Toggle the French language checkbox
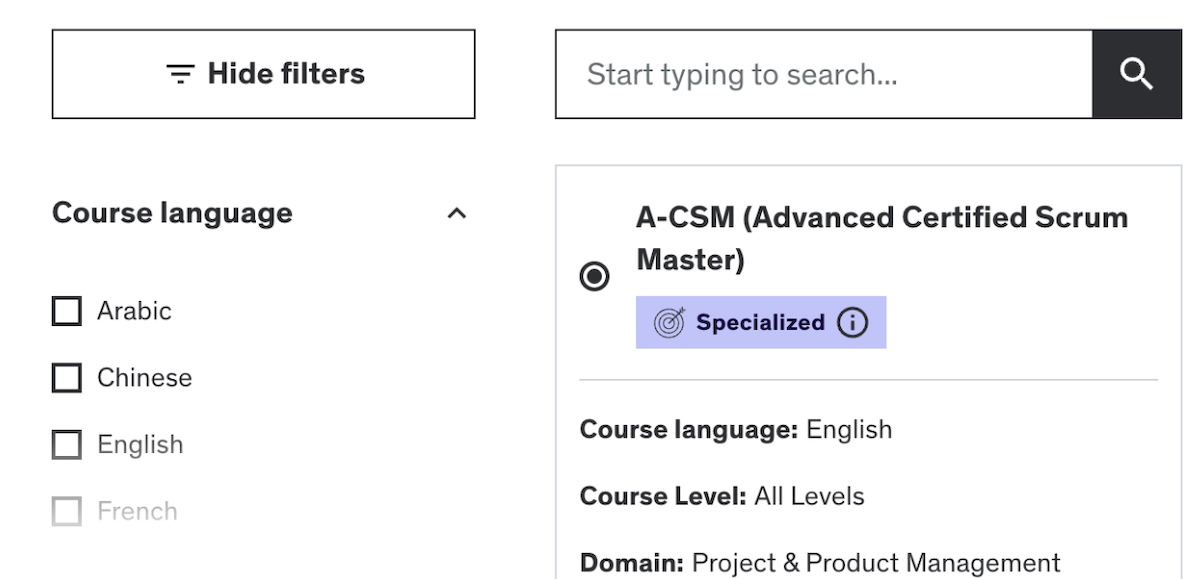 pyautogui.click(x=66, y=512)
